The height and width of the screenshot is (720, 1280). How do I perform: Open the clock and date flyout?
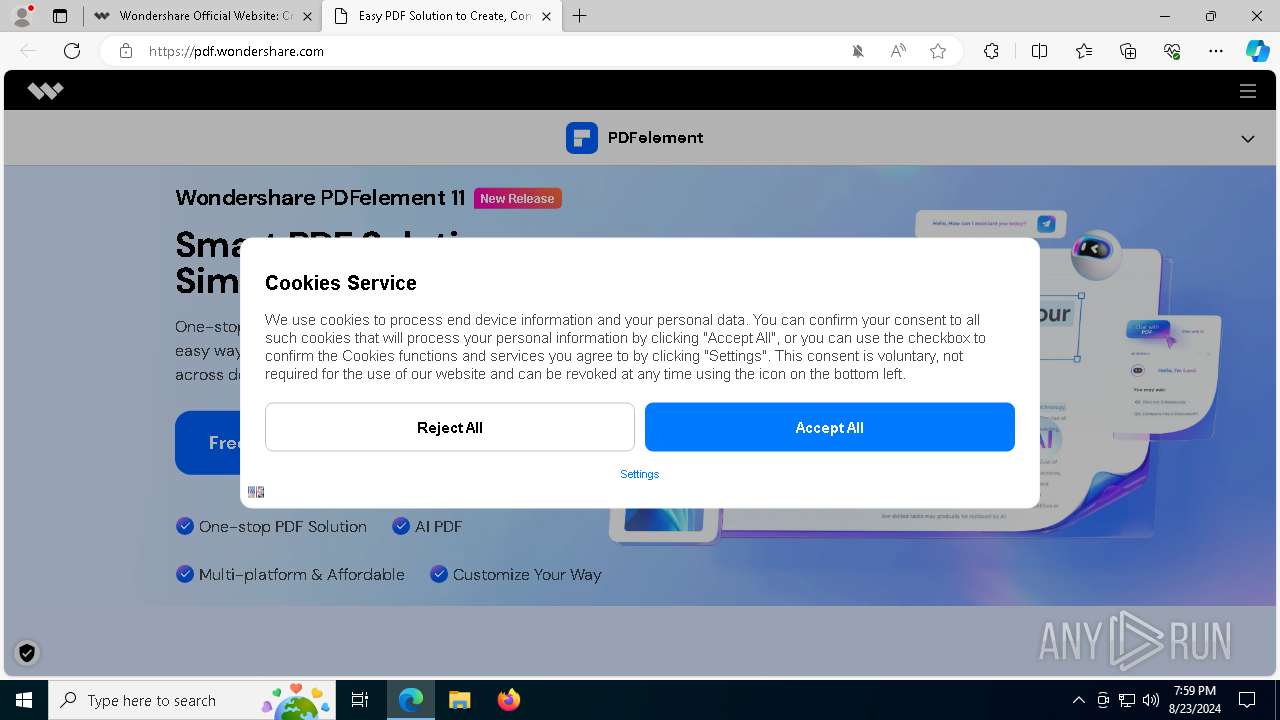click(x=1195, y=700)
